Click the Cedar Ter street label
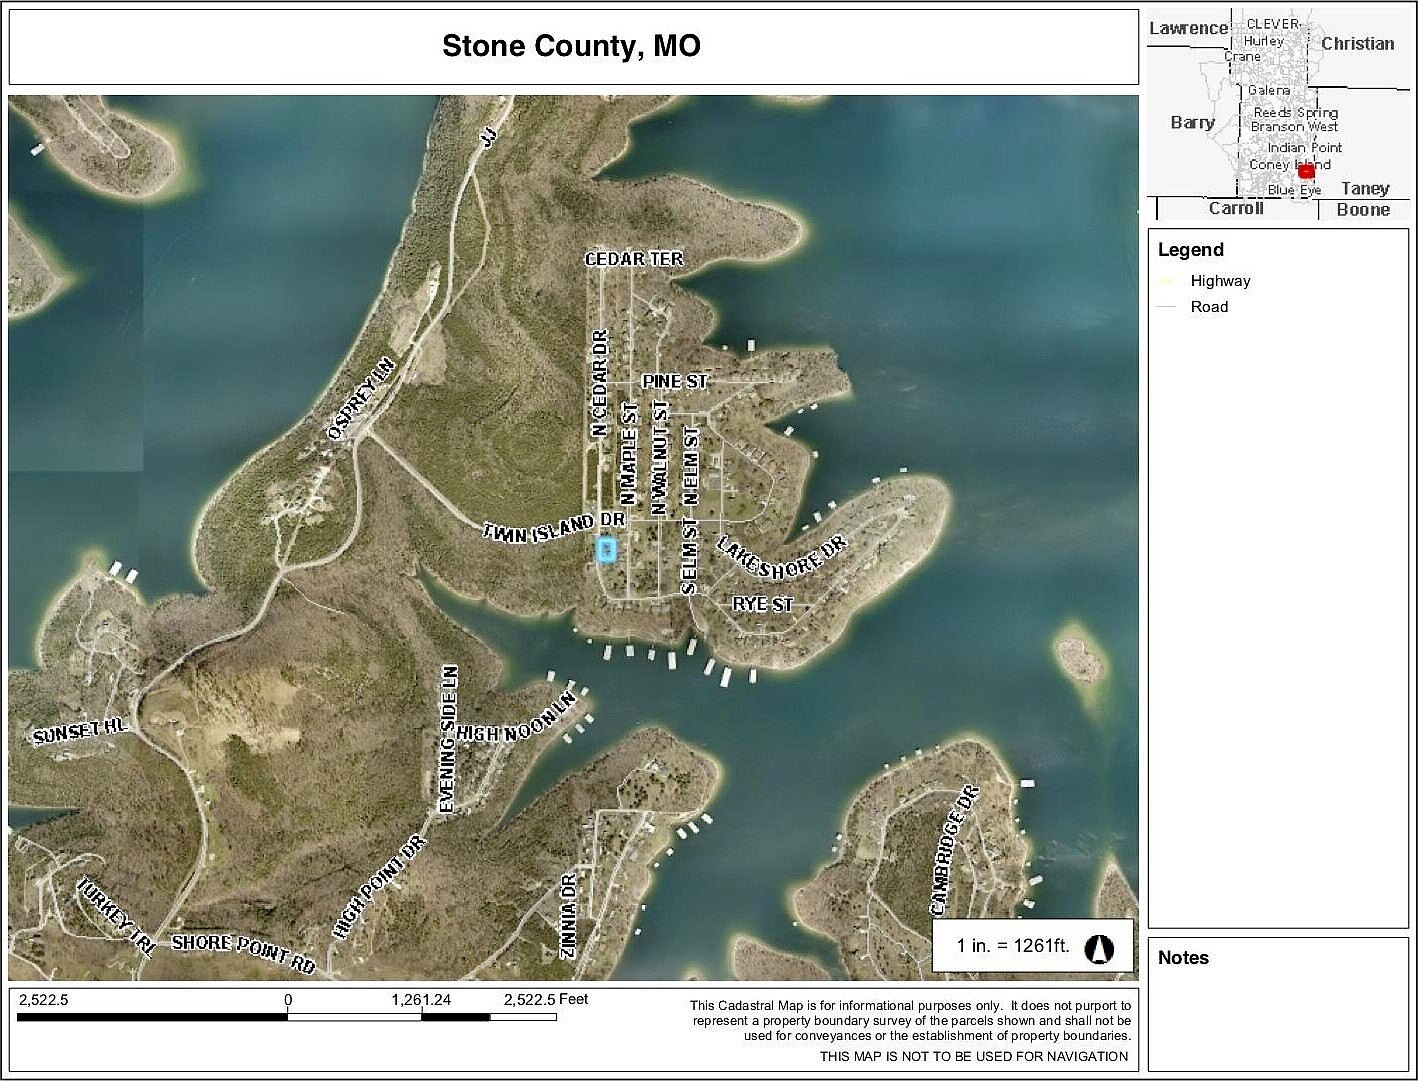This screenshot has width=1418, height=1081. point(634,259)
